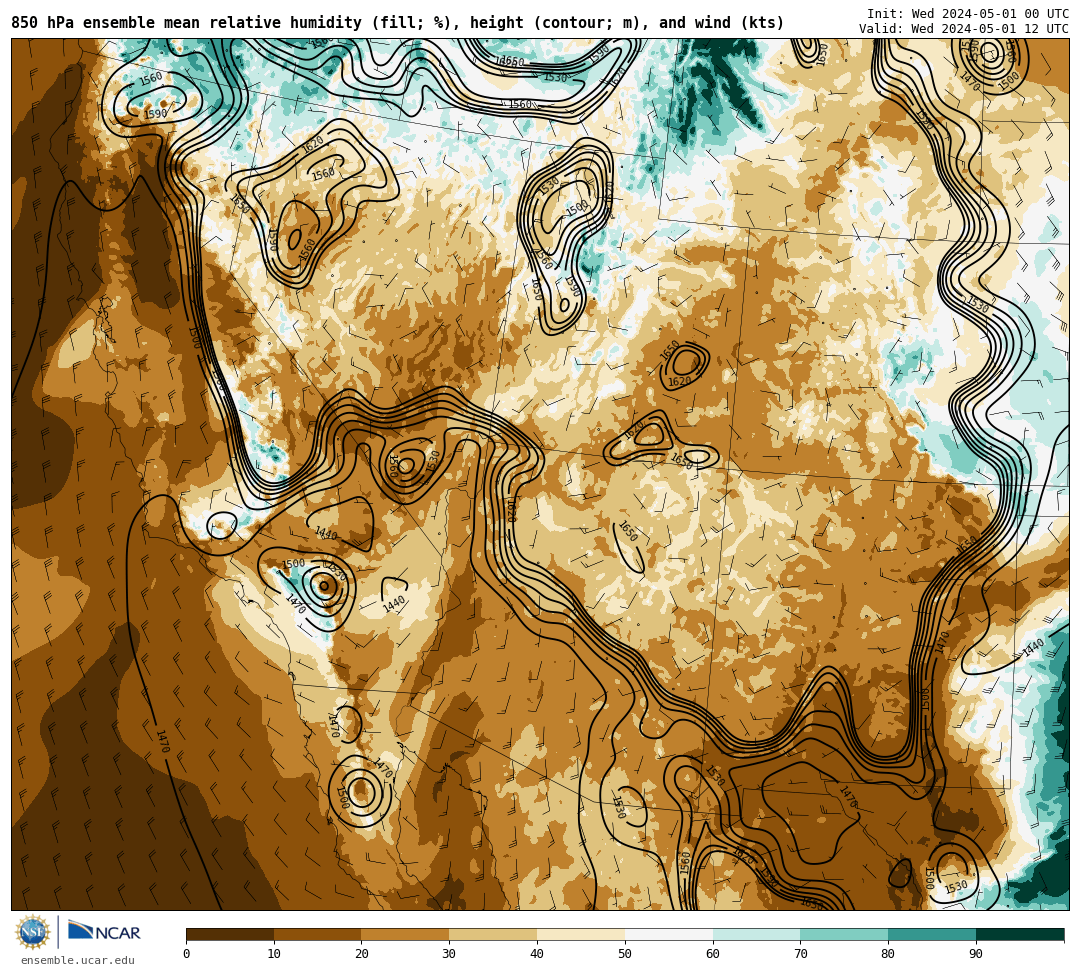Pick the teal 70–80% colorbar segment
The image size is (1080, 973).
tap(844, 934)
